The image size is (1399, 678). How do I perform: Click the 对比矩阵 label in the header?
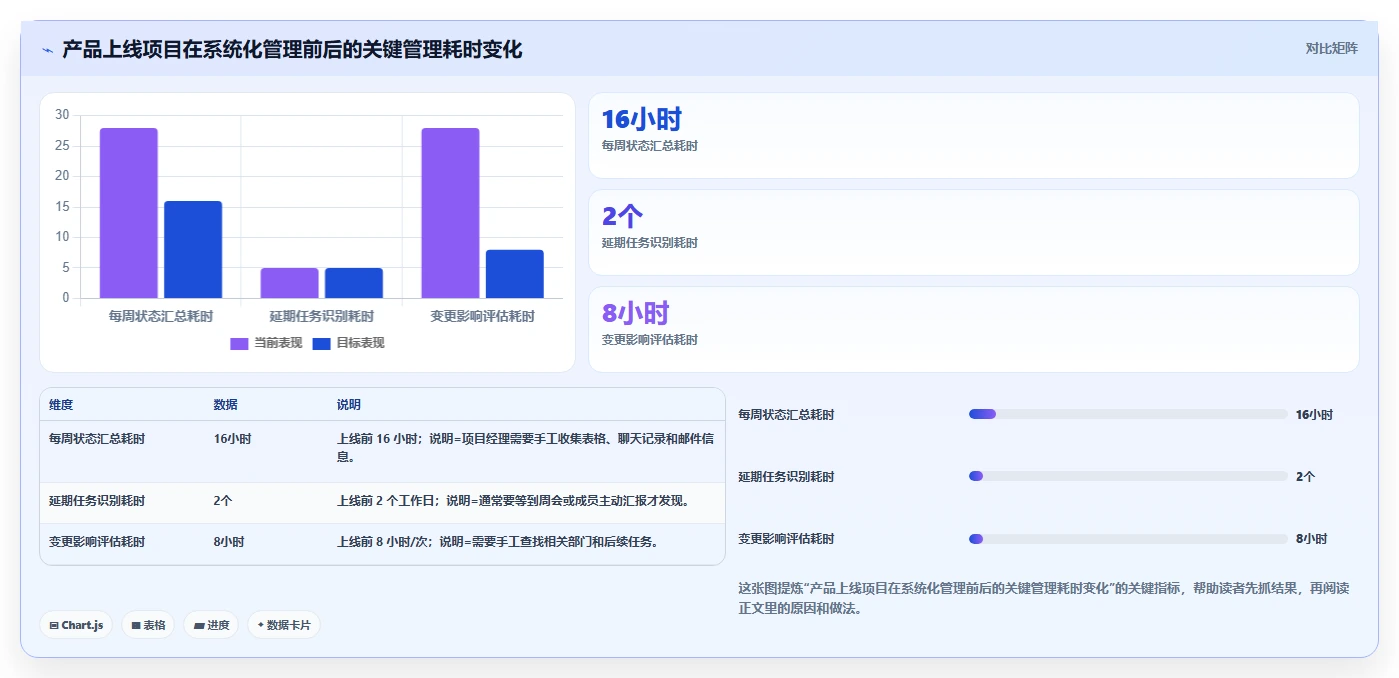(x=1331, y=48)
